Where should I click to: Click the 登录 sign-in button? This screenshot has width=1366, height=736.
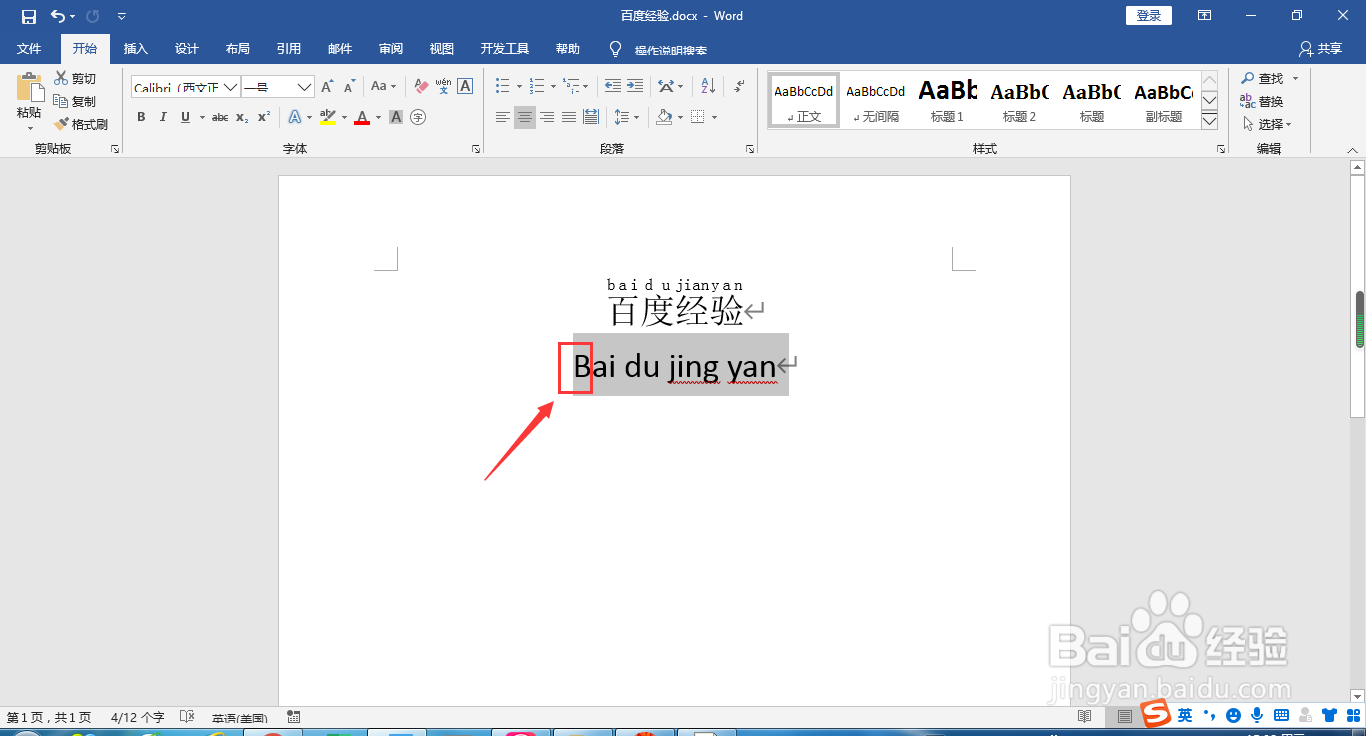coord(1149,15)
